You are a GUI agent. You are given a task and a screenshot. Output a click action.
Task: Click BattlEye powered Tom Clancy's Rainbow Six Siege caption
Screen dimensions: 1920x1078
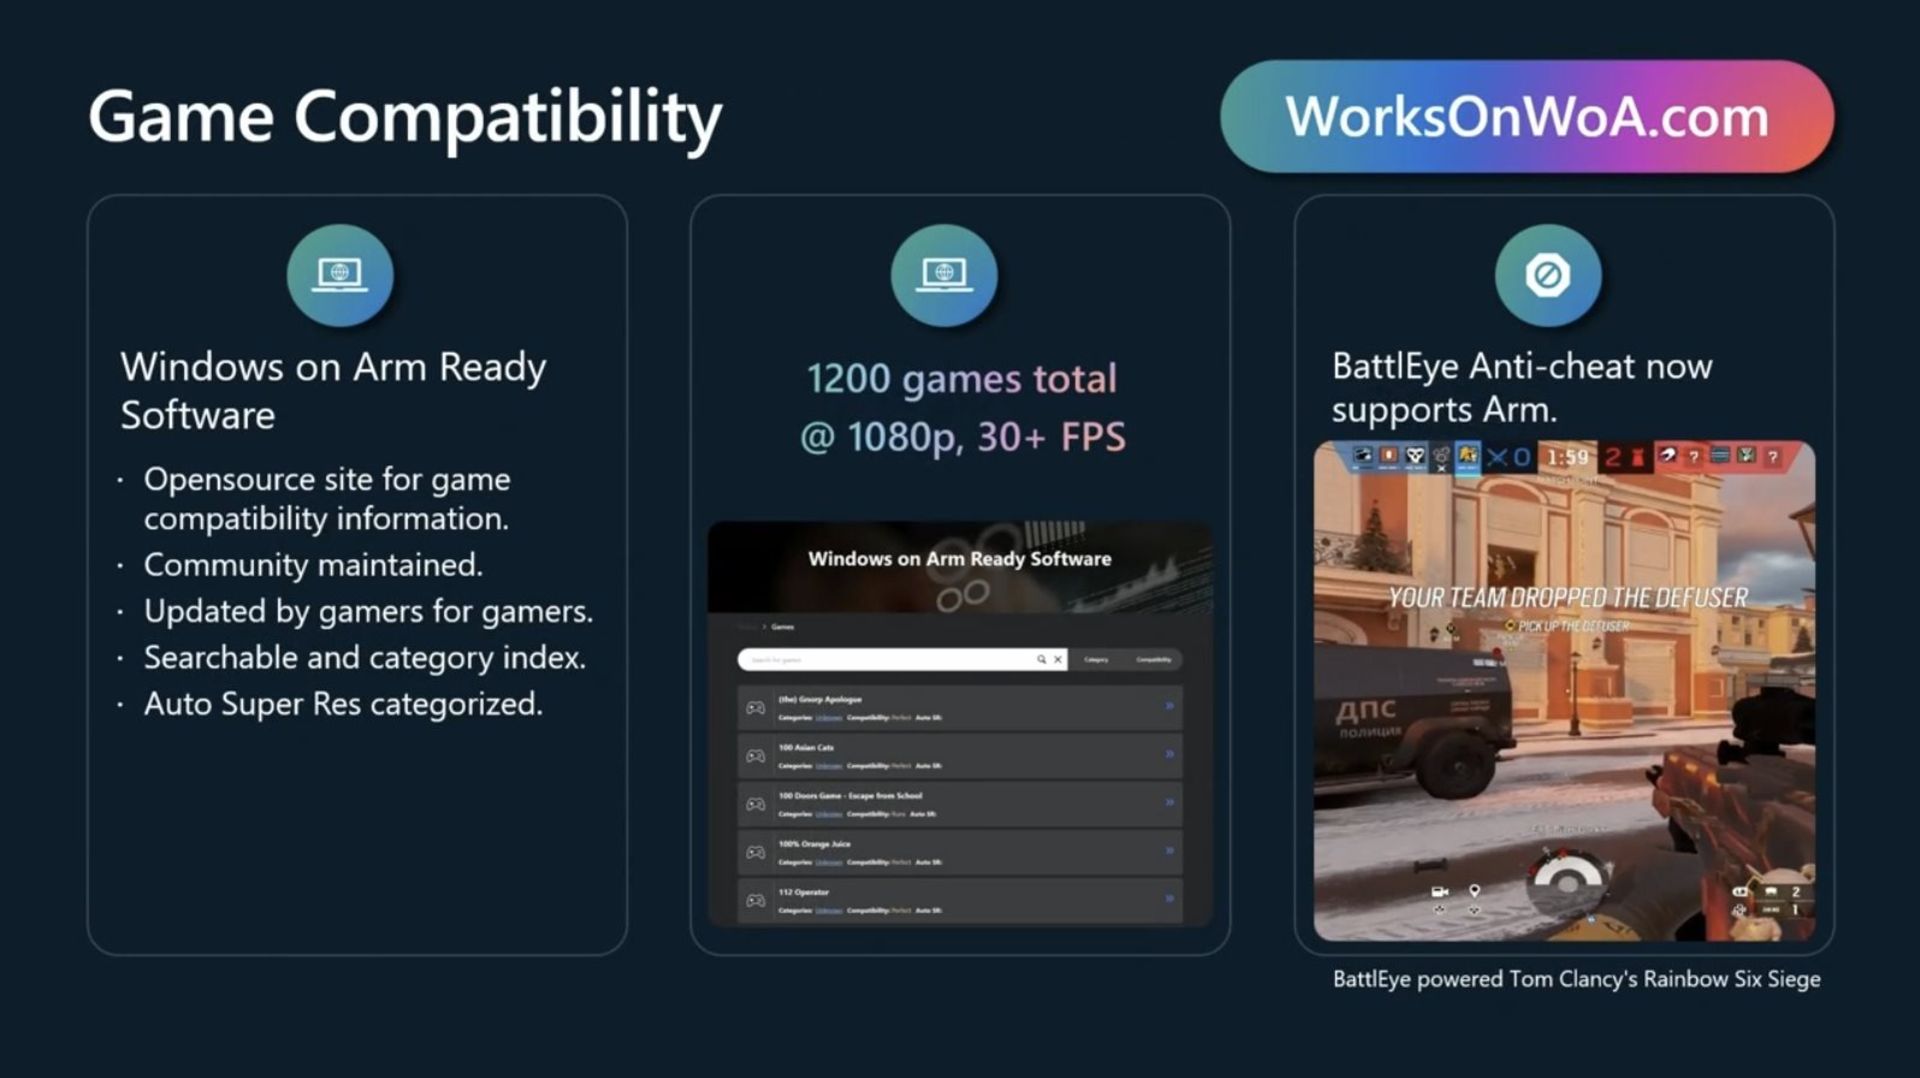click(1576, 980)
